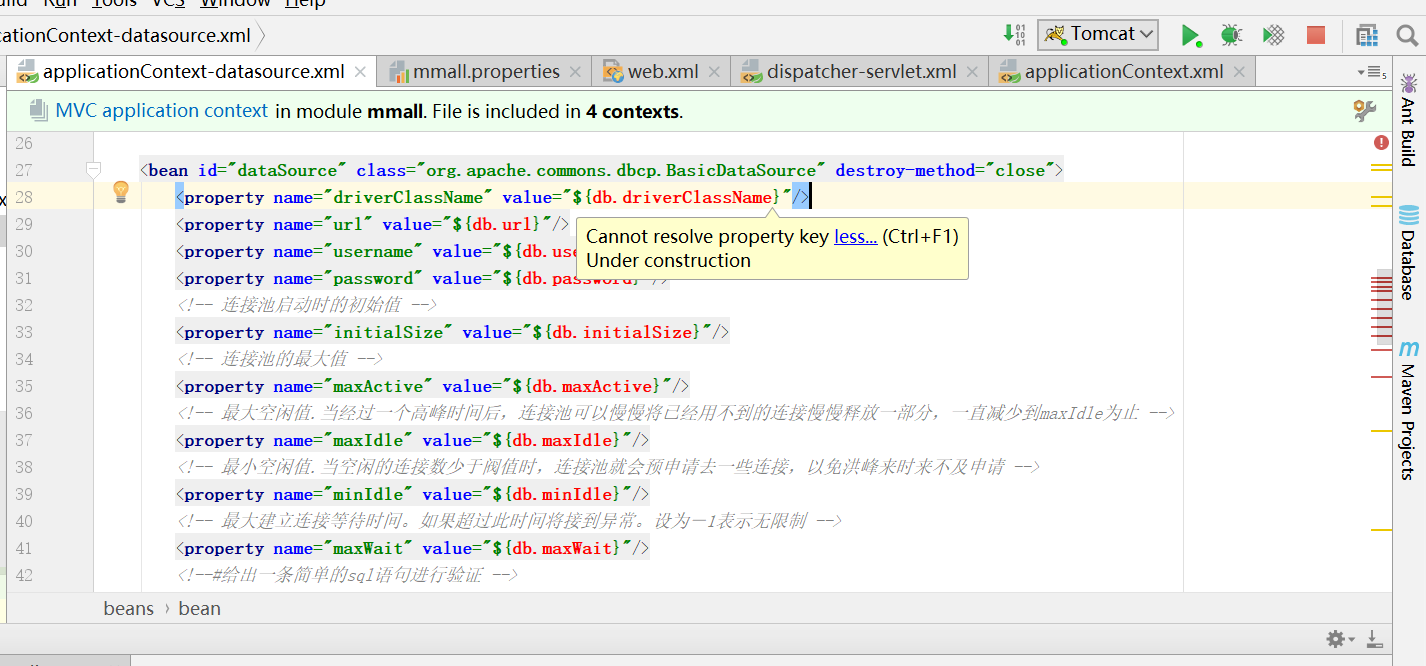Viewport: 1426px width, 666px height.
Task: Click the red error indicator in gutter stripe
Action: point(1381,143)
